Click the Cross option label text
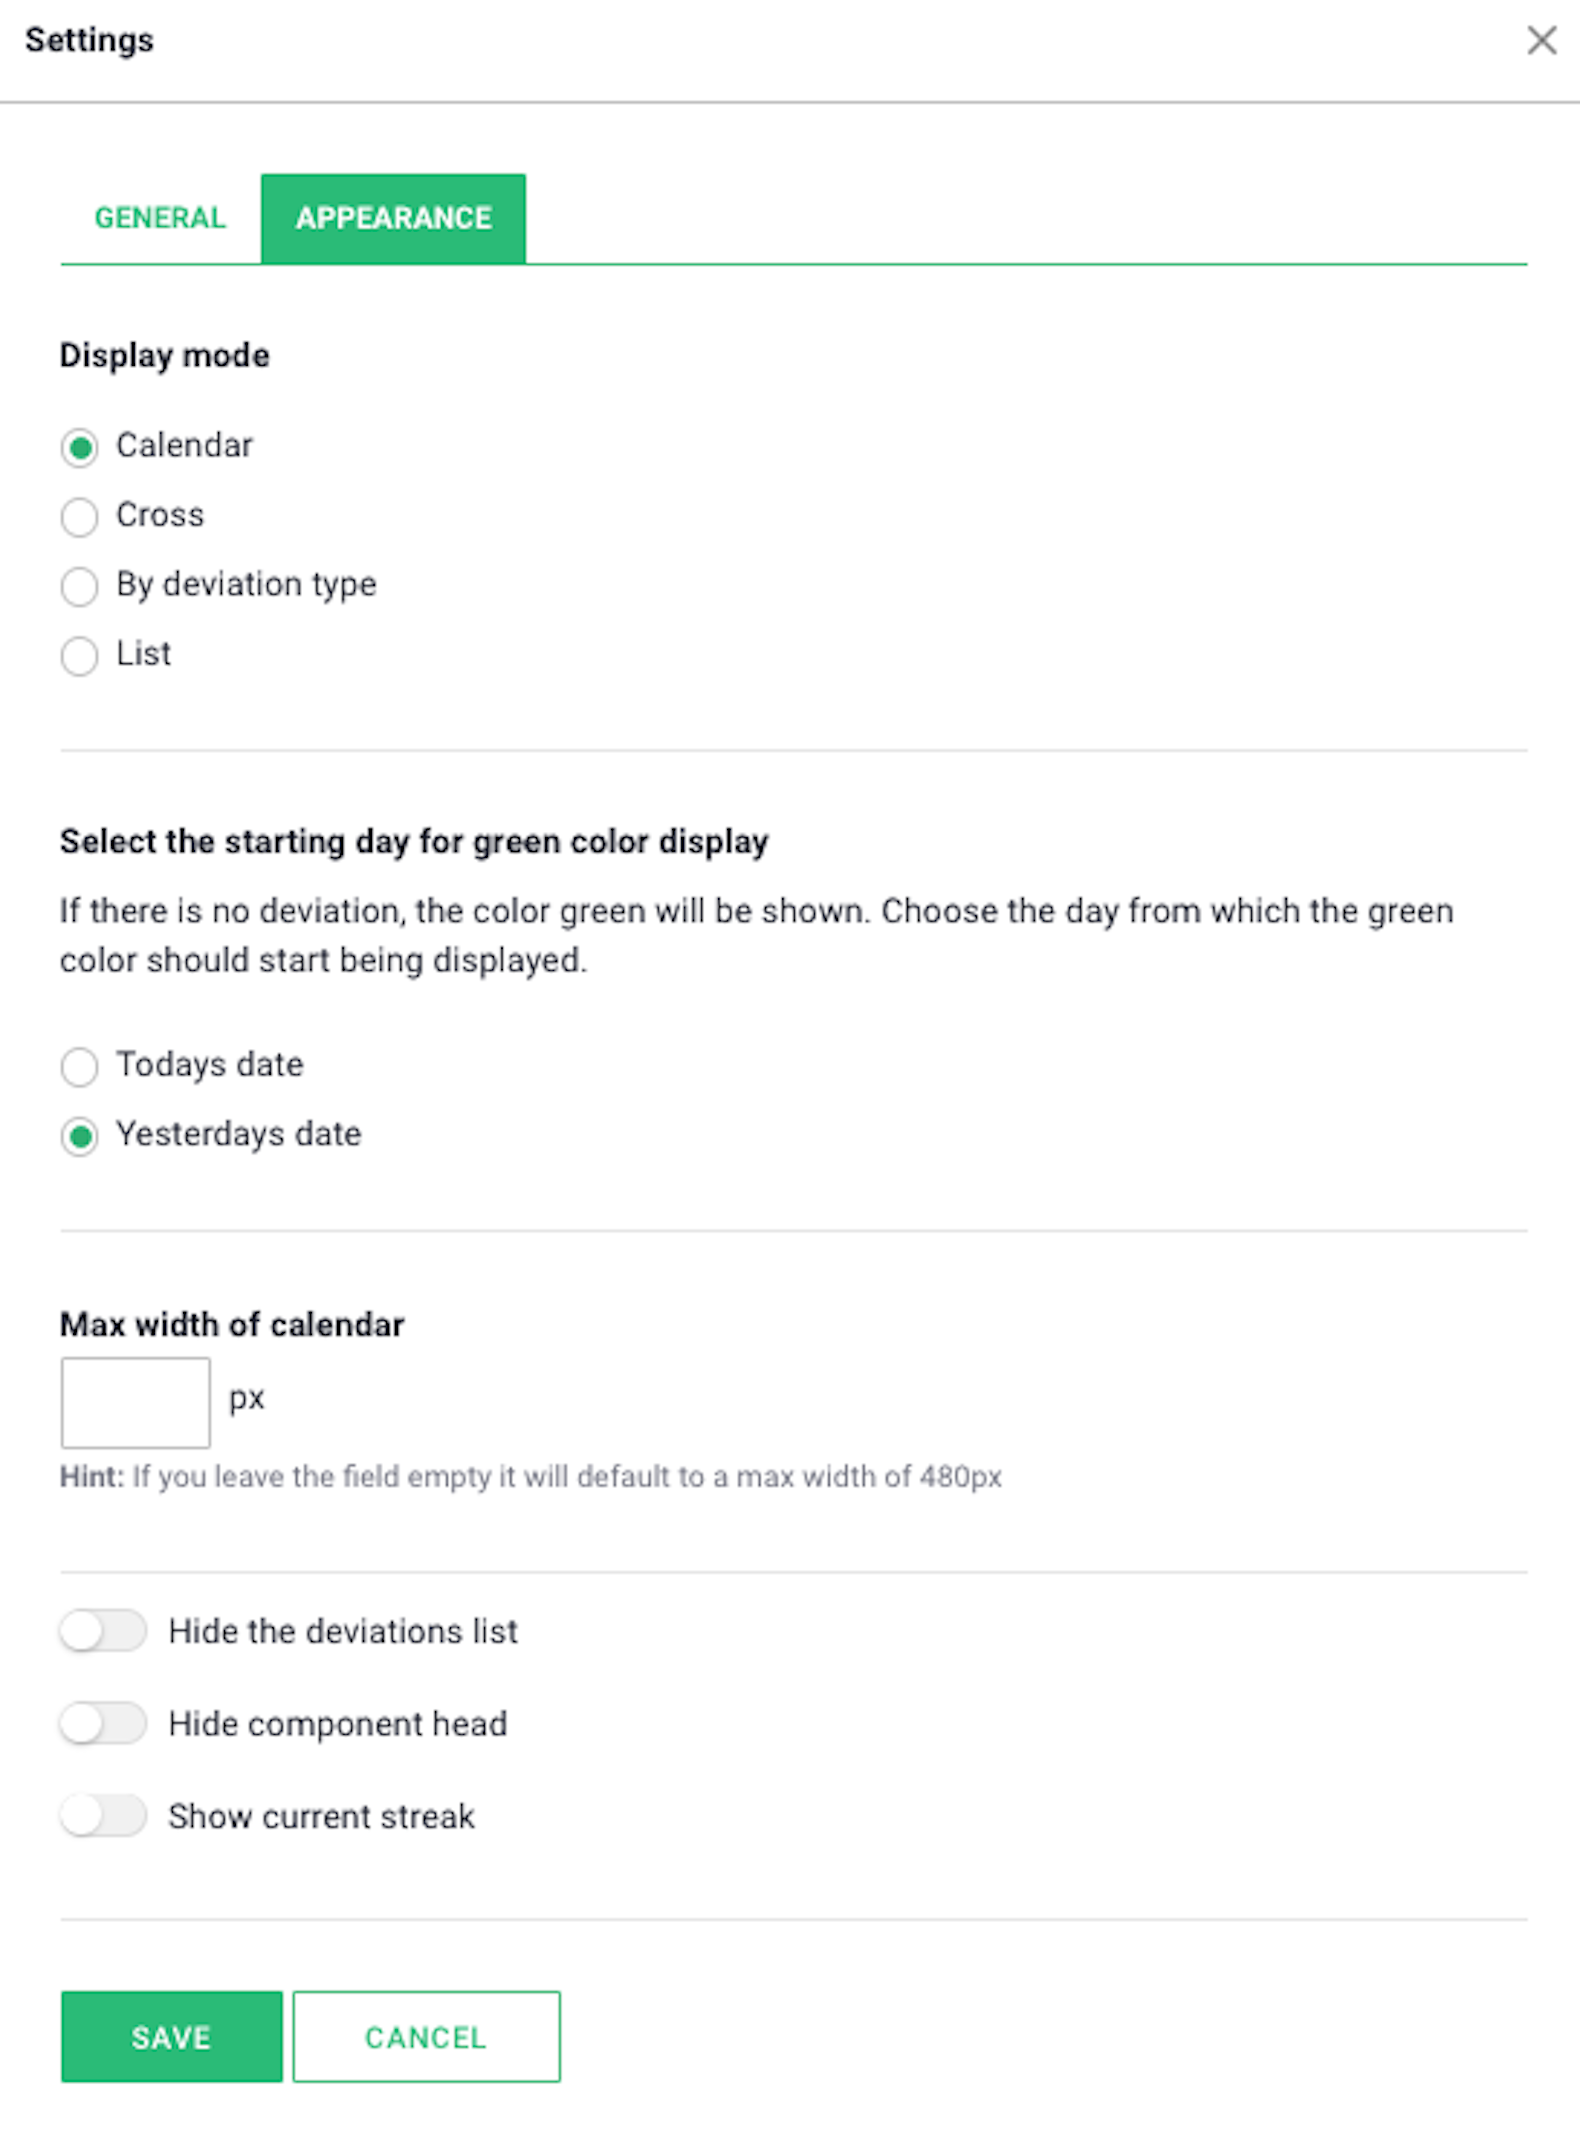The height and width of the screenshot is (2141, 1580). point(160,515)
